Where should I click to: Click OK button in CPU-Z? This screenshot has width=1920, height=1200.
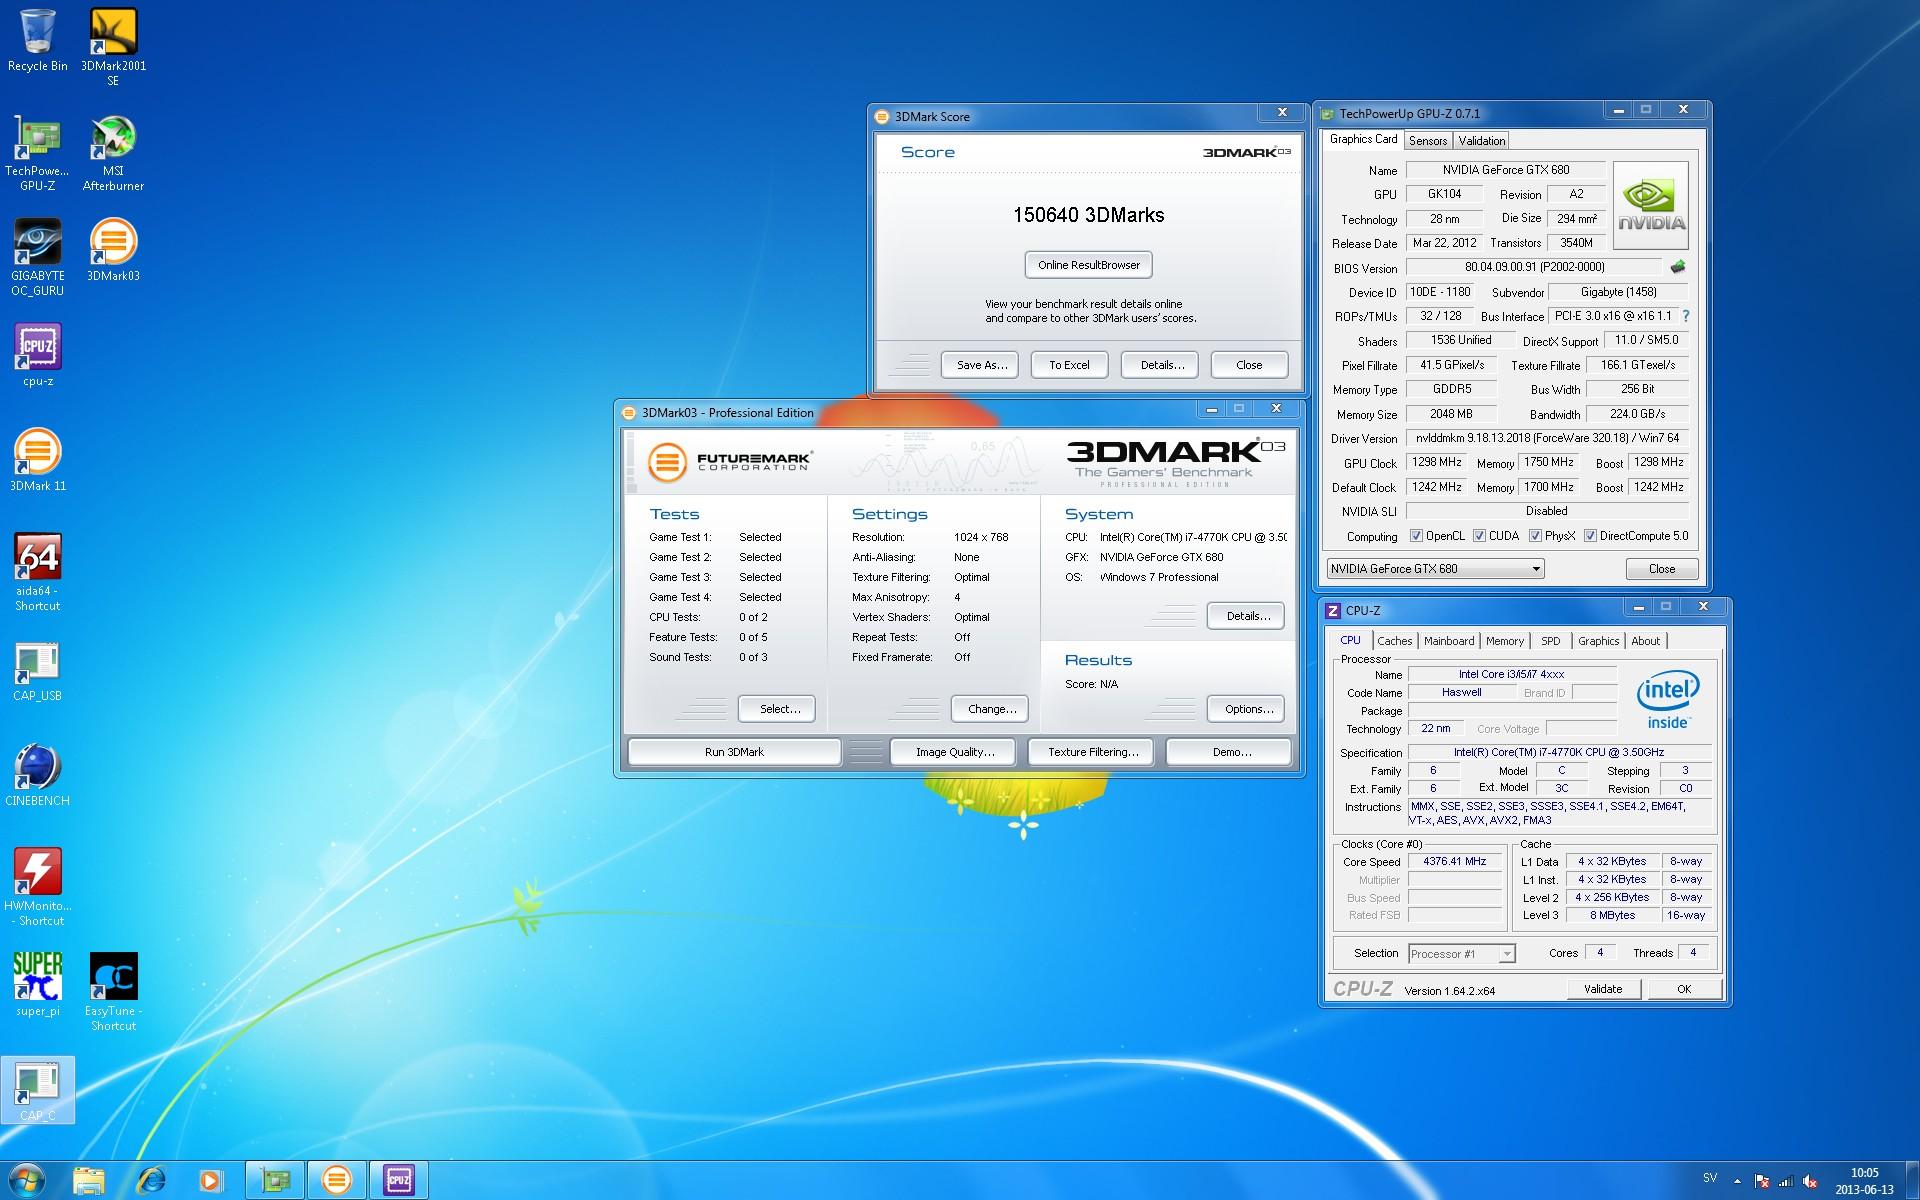click(1684, 989)
